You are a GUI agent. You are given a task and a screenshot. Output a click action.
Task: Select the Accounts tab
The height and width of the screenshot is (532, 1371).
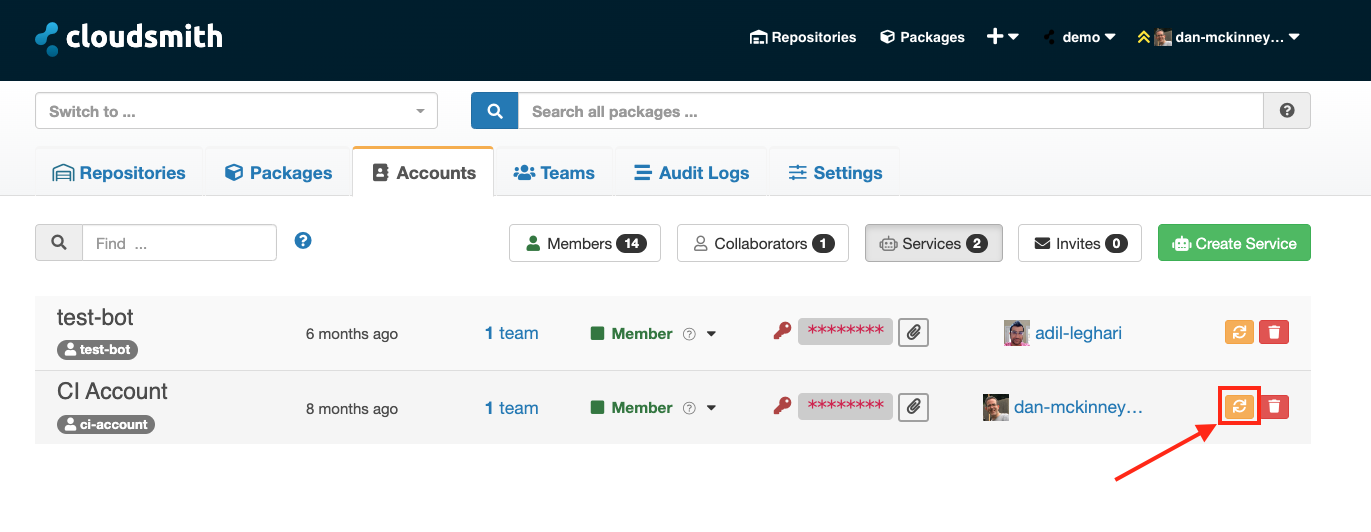(x=423, y=172)
